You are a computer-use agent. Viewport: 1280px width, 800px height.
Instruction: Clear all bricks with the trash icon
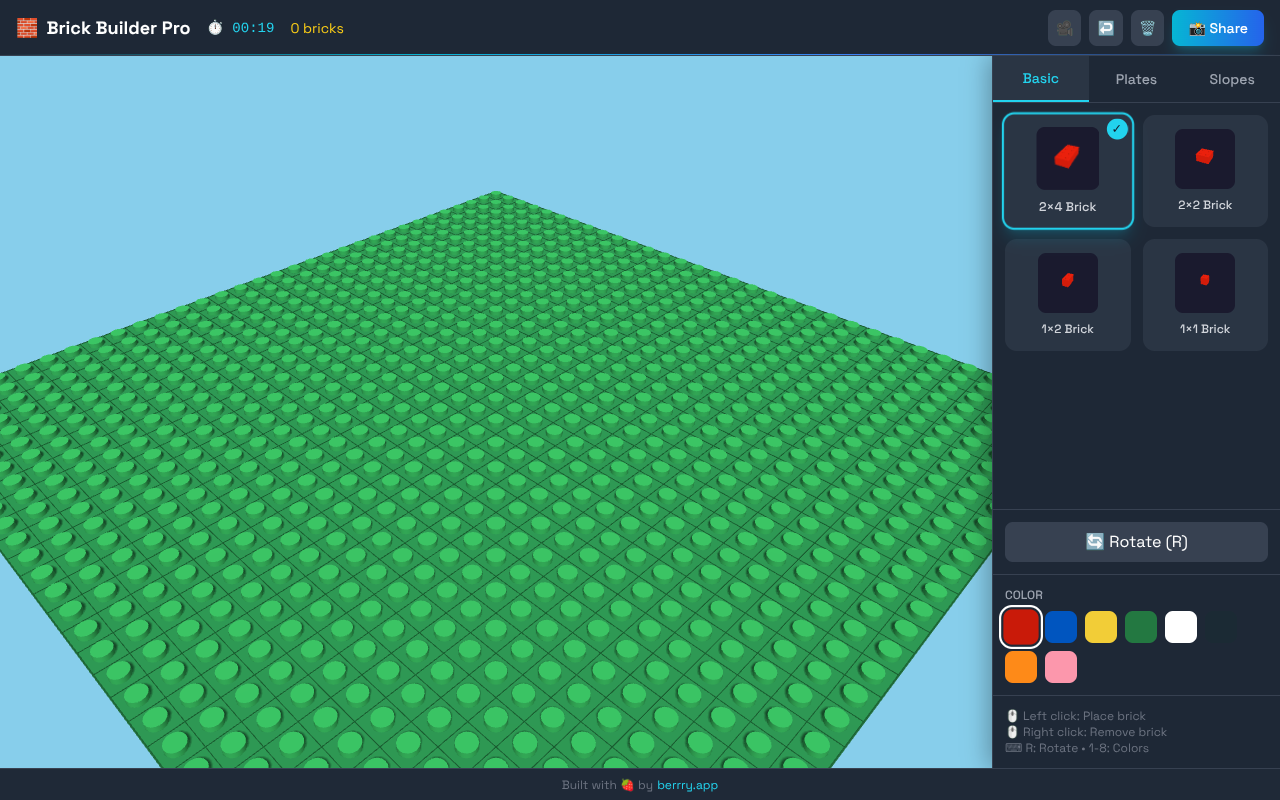click(x=1147, y=28)
